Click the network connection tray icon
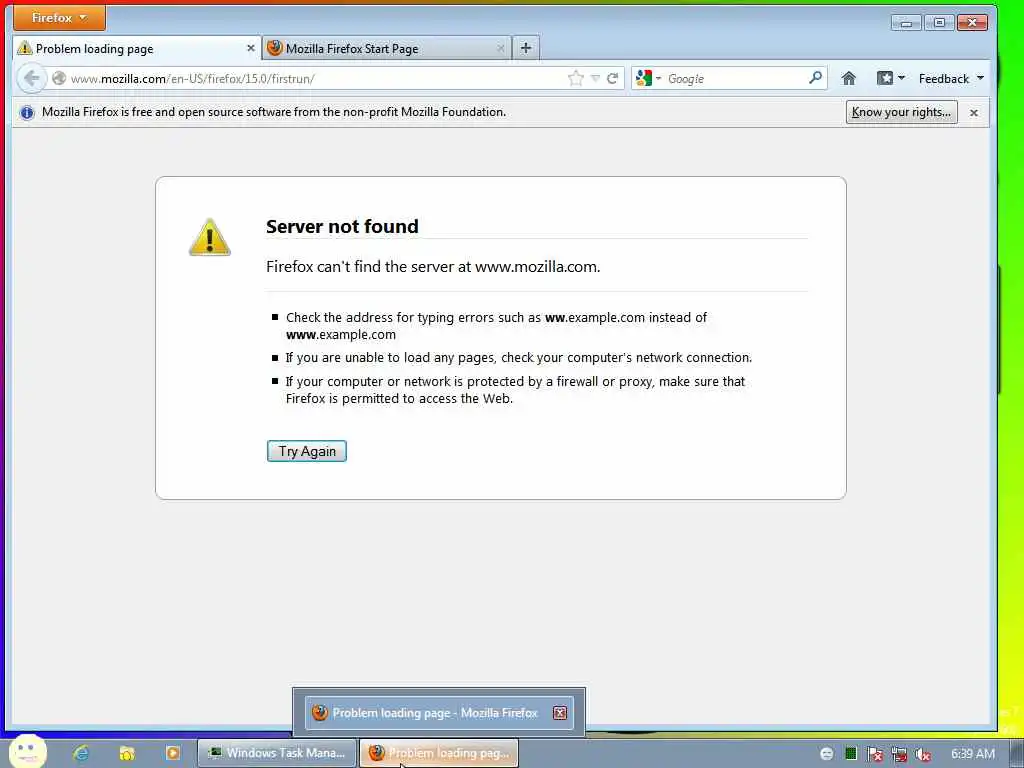Image resolution: width=1024 pixels, height=768 pixels. (x=899, y=754)
